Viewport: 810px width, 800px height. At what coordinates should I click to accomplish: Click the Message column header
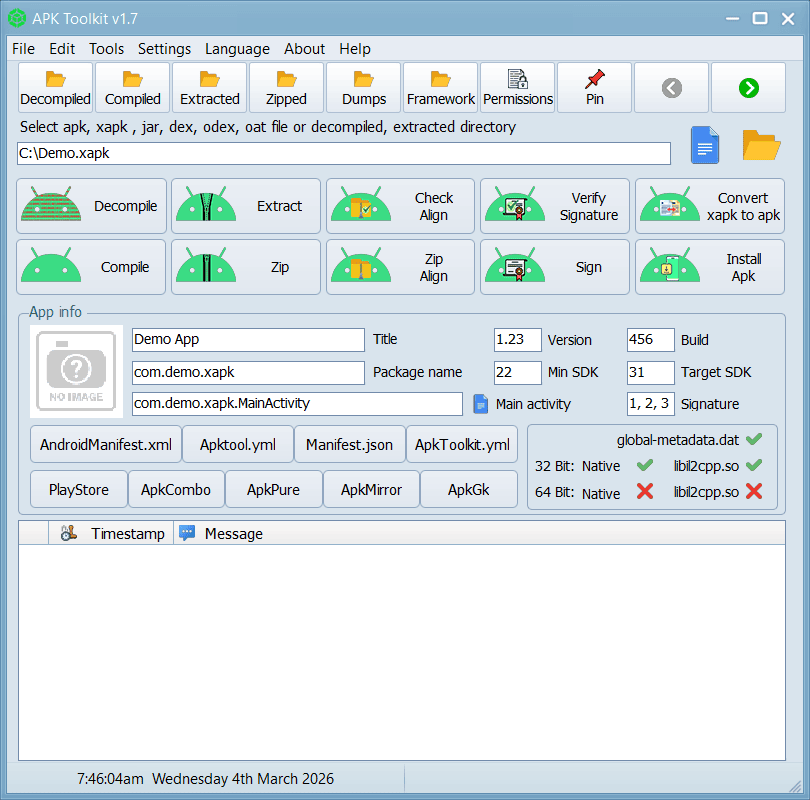tap(479, 533)
